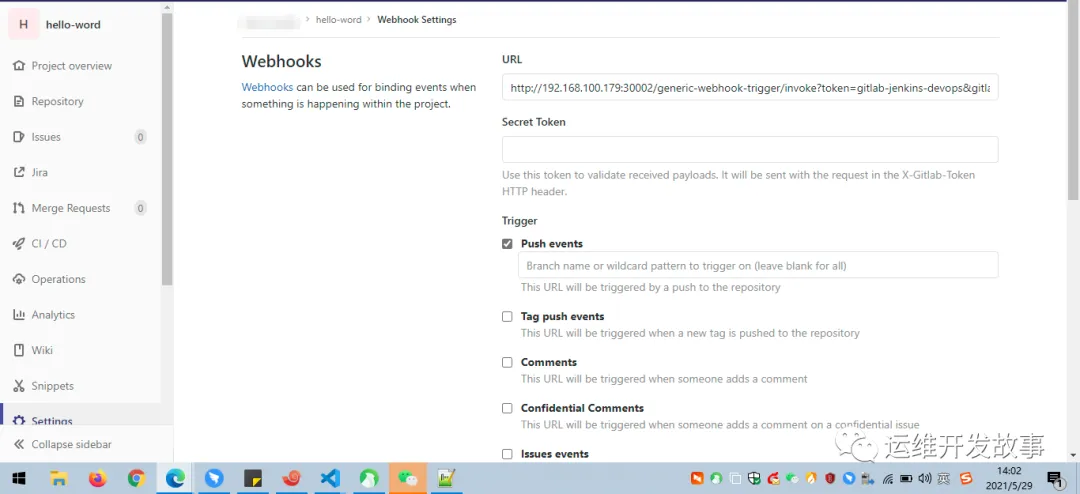
Task: Open Windows Security shield tray icon
Action: 755,478
